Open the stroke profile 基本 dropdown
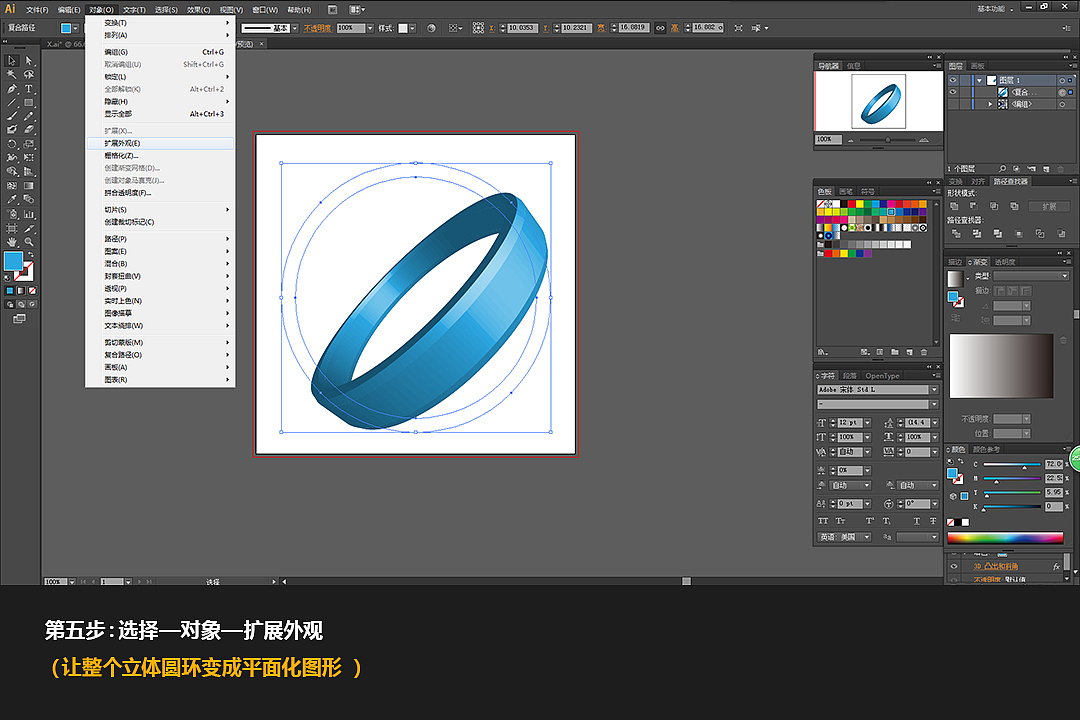 [295, 28]
